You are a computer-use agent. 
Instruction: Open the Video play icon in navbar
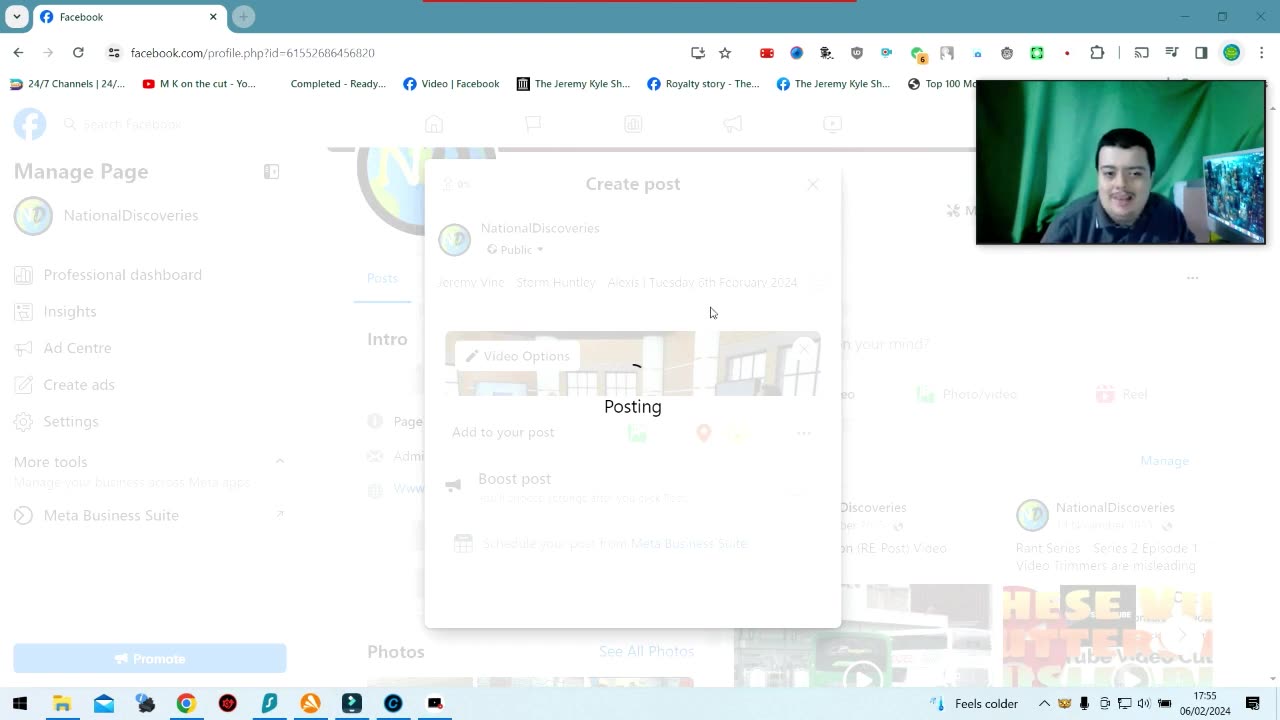pos(833,124)
